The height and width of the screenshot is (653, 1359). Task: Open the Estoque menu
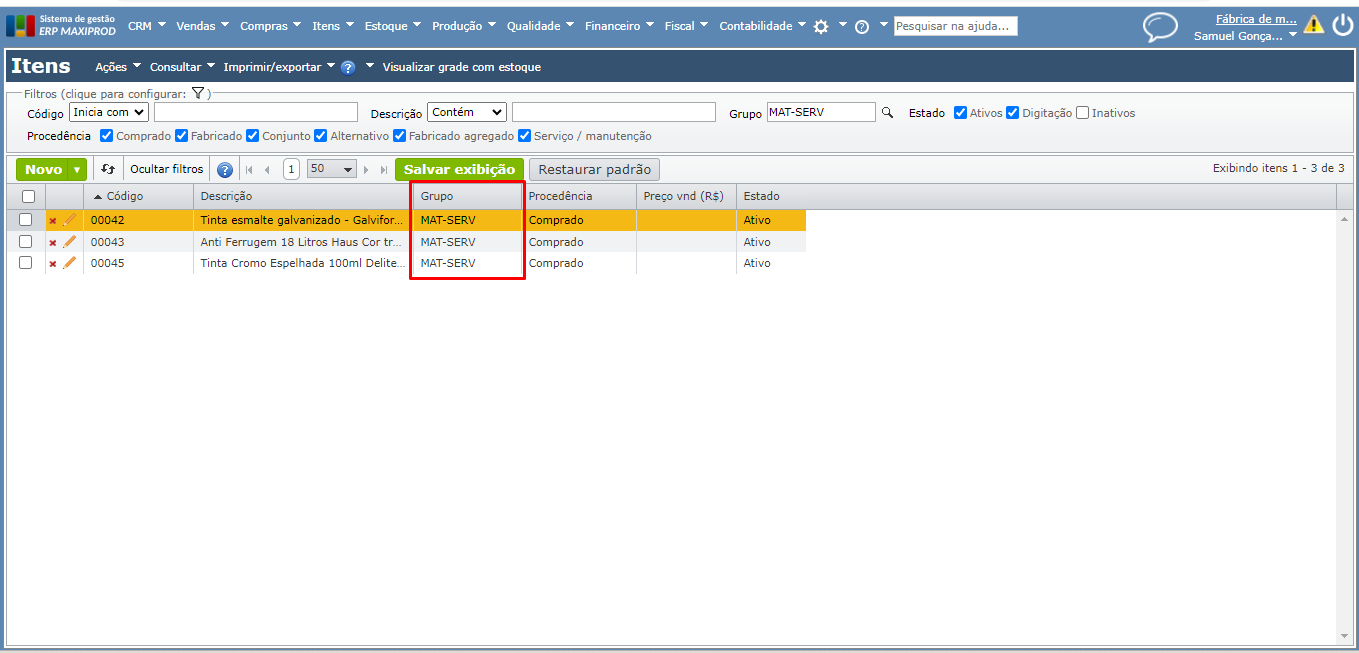coord(393,26)
